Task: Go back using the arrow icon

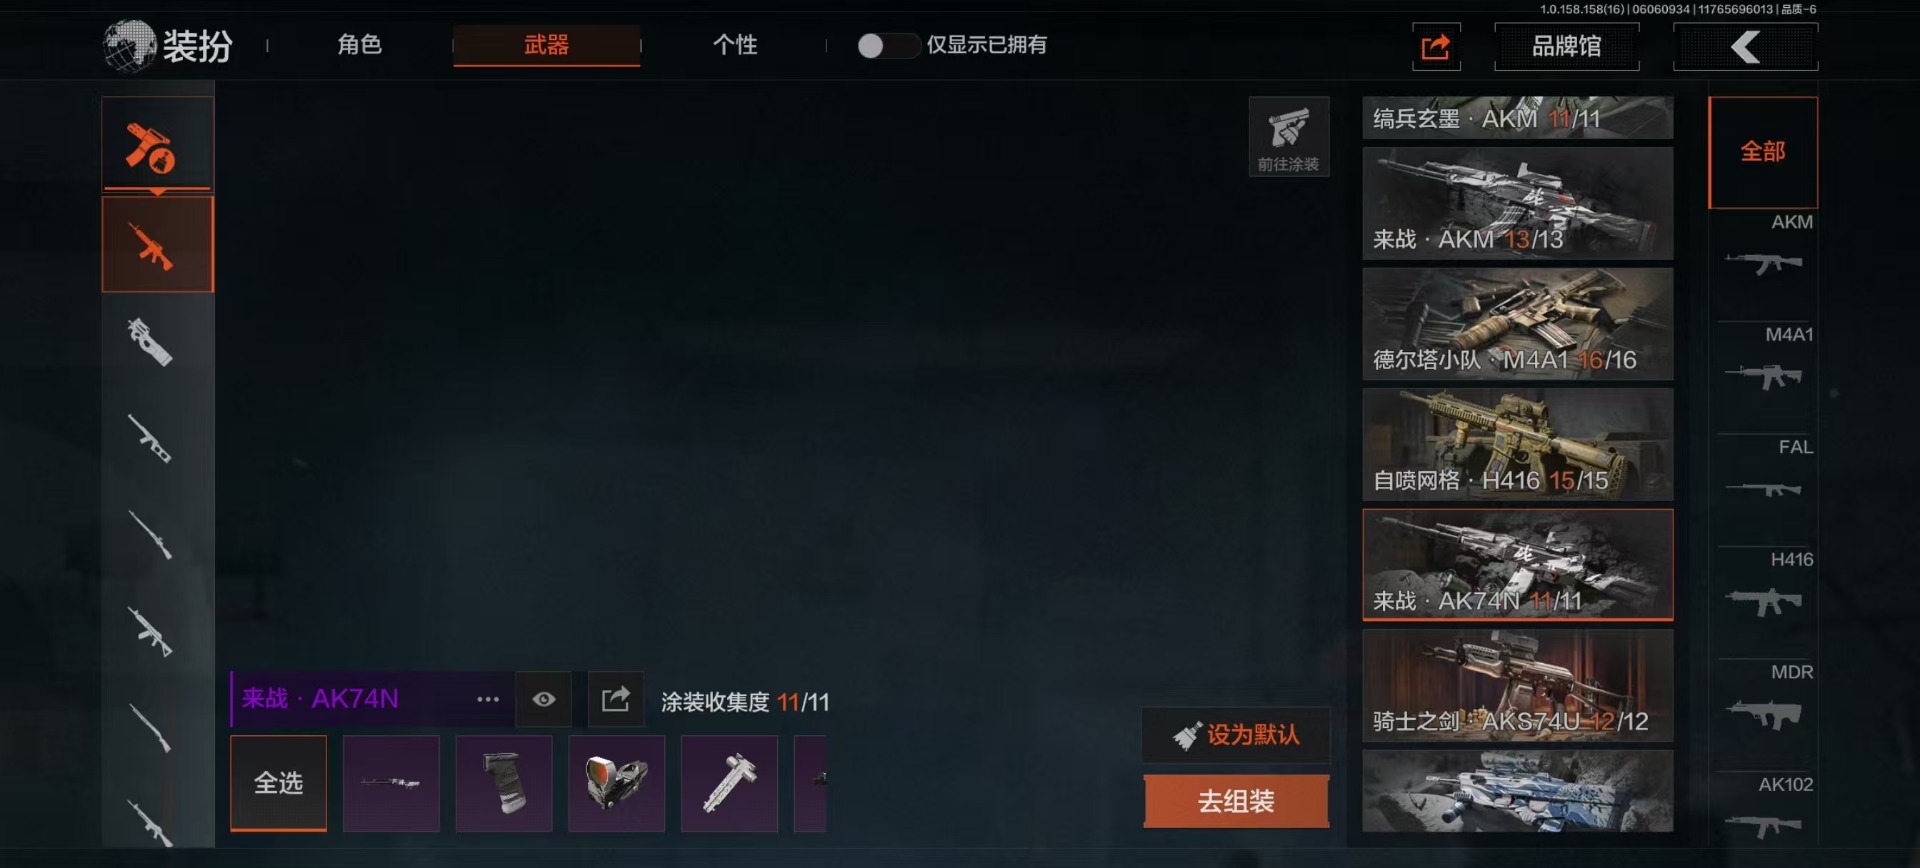Action: [1745, 47]
